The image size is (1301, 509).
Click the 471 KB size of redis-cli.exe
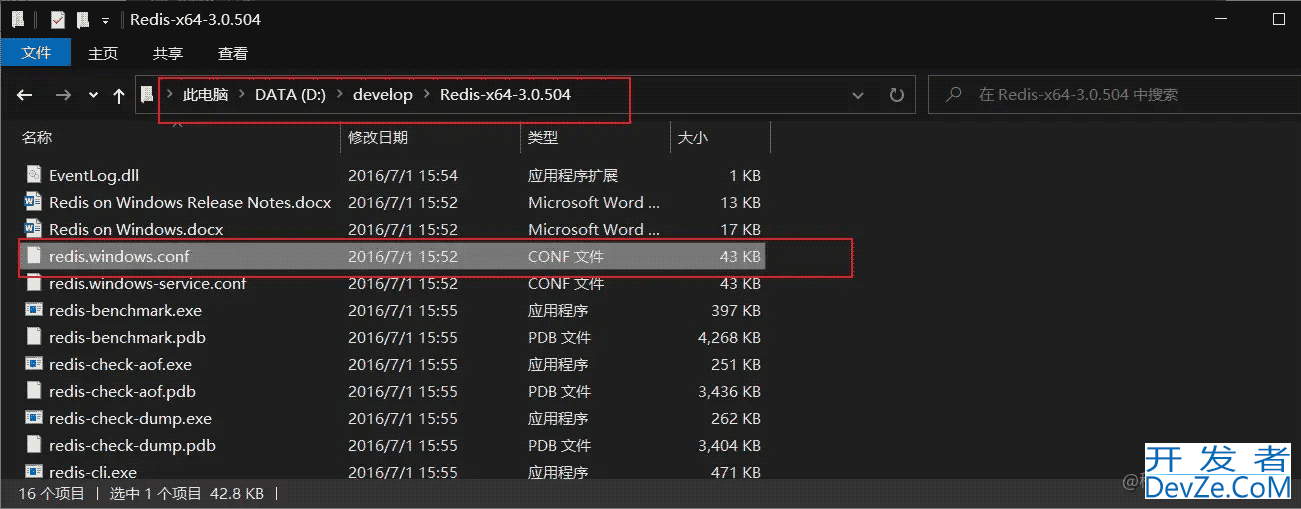(734, 472)
